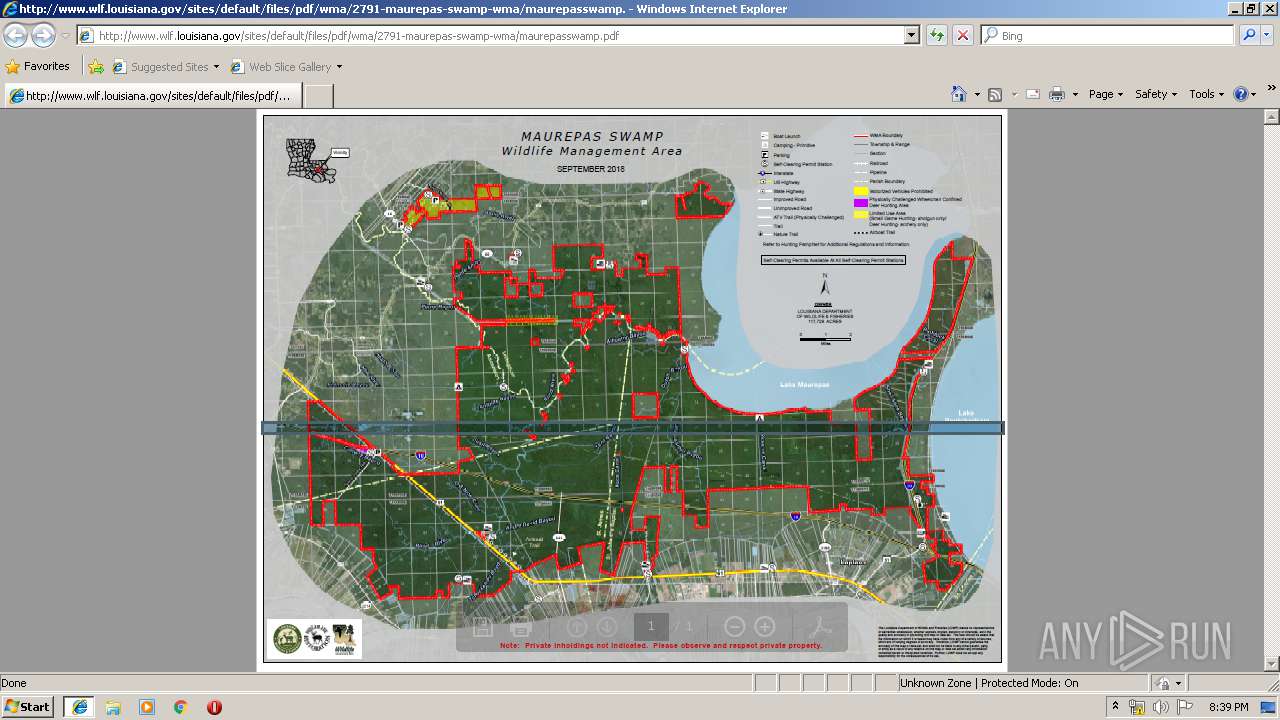Viewport: 1280px width, 720px height.
Task: Click the 'MAUREPAS SWAMP' map title
Action: tap(592, 137)
